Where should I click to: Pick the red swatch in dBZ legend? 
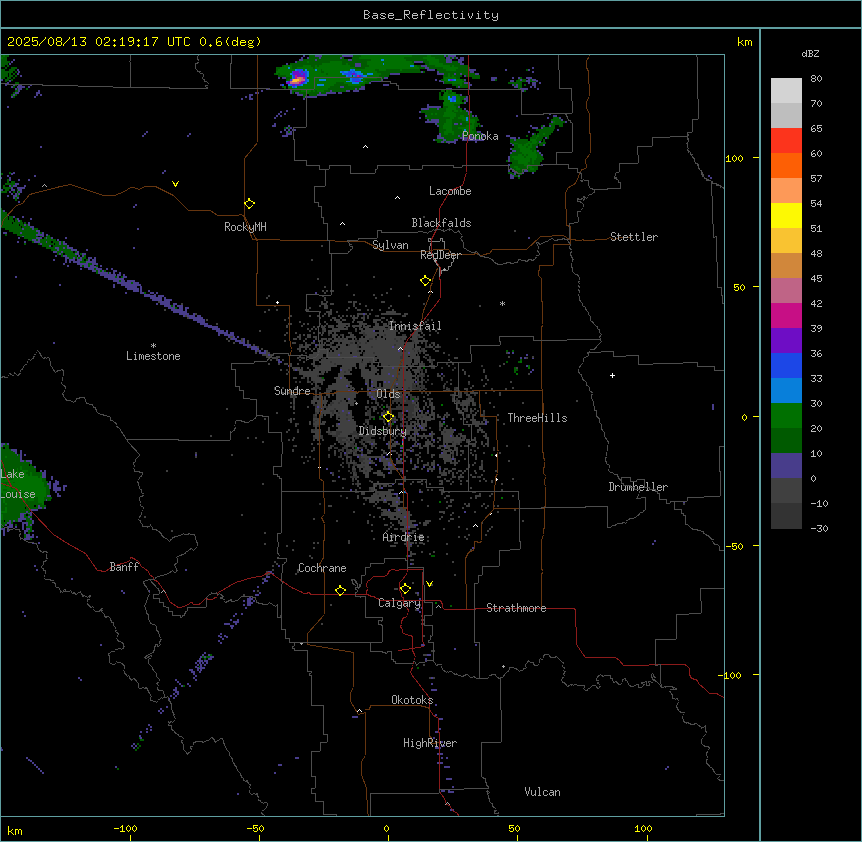pos(786,140)
